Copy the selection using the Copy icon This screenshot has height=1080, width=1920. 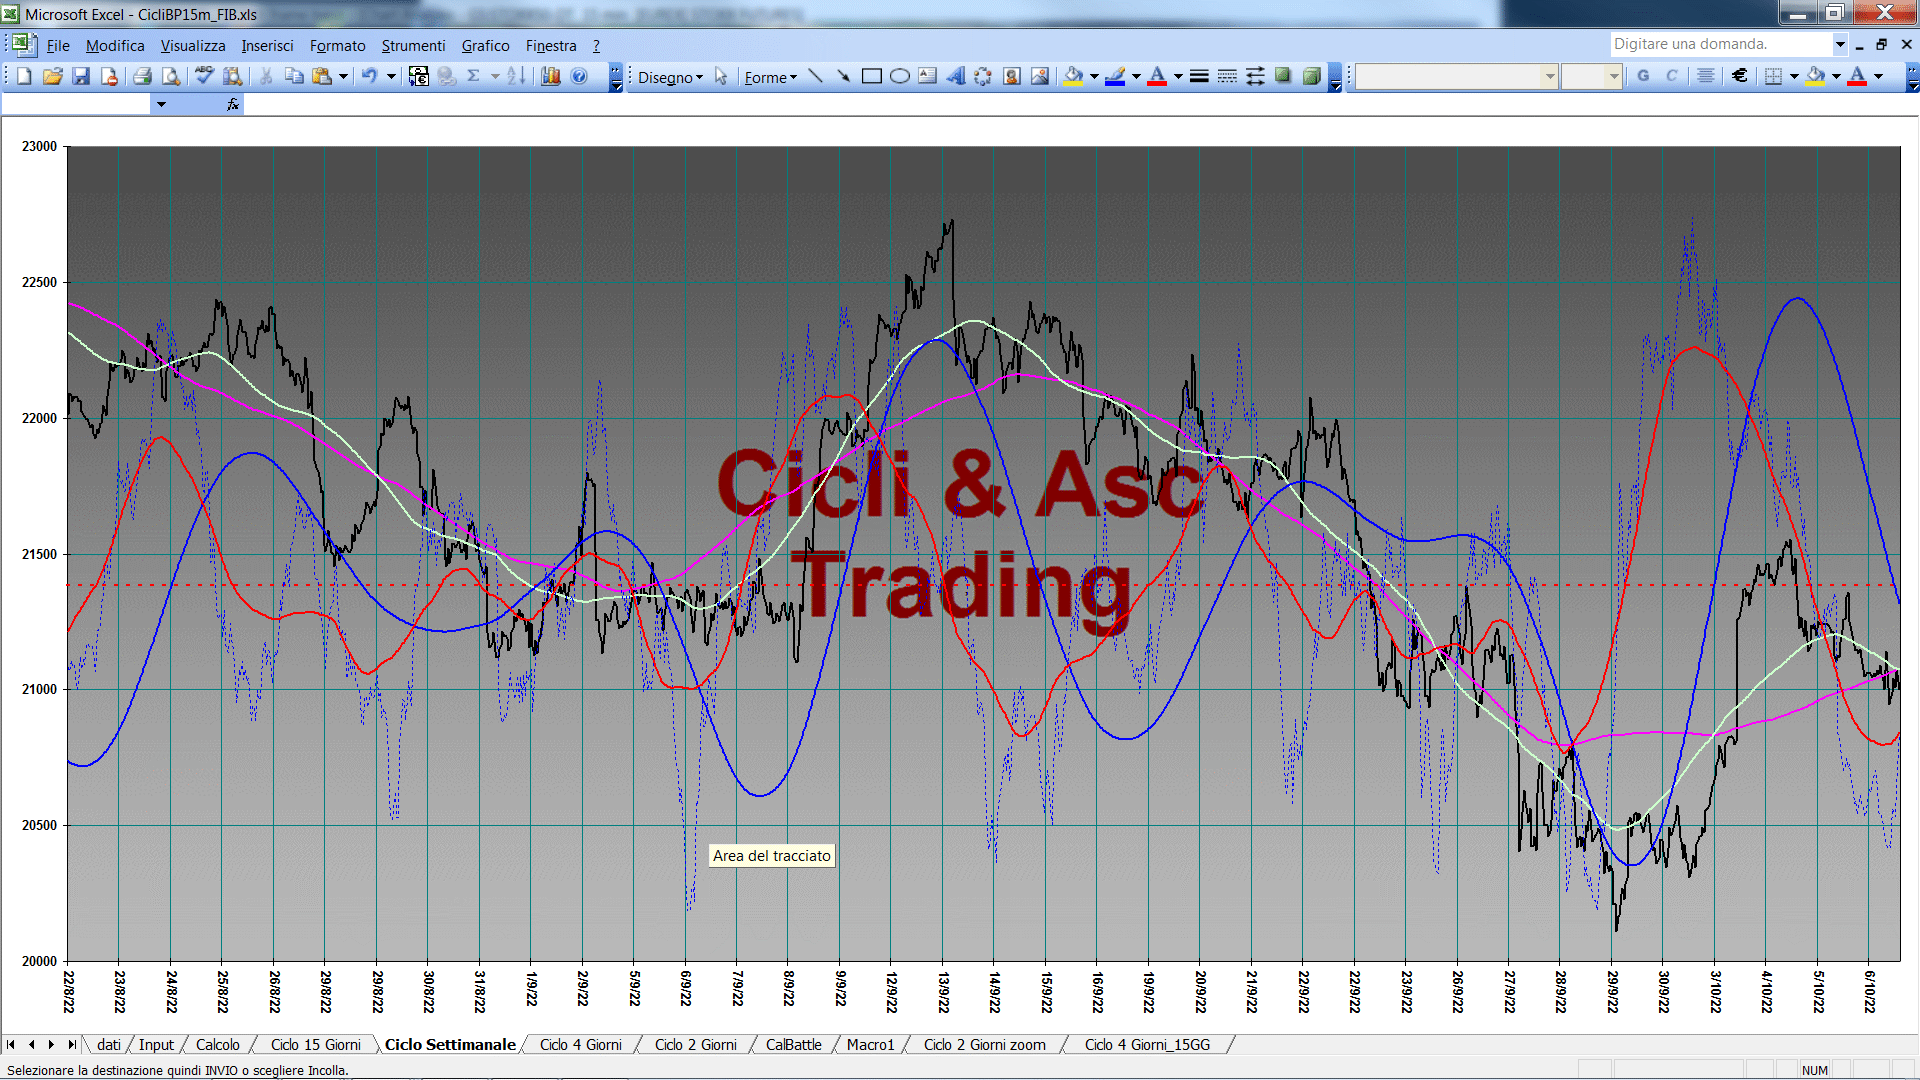coord(294,76)
